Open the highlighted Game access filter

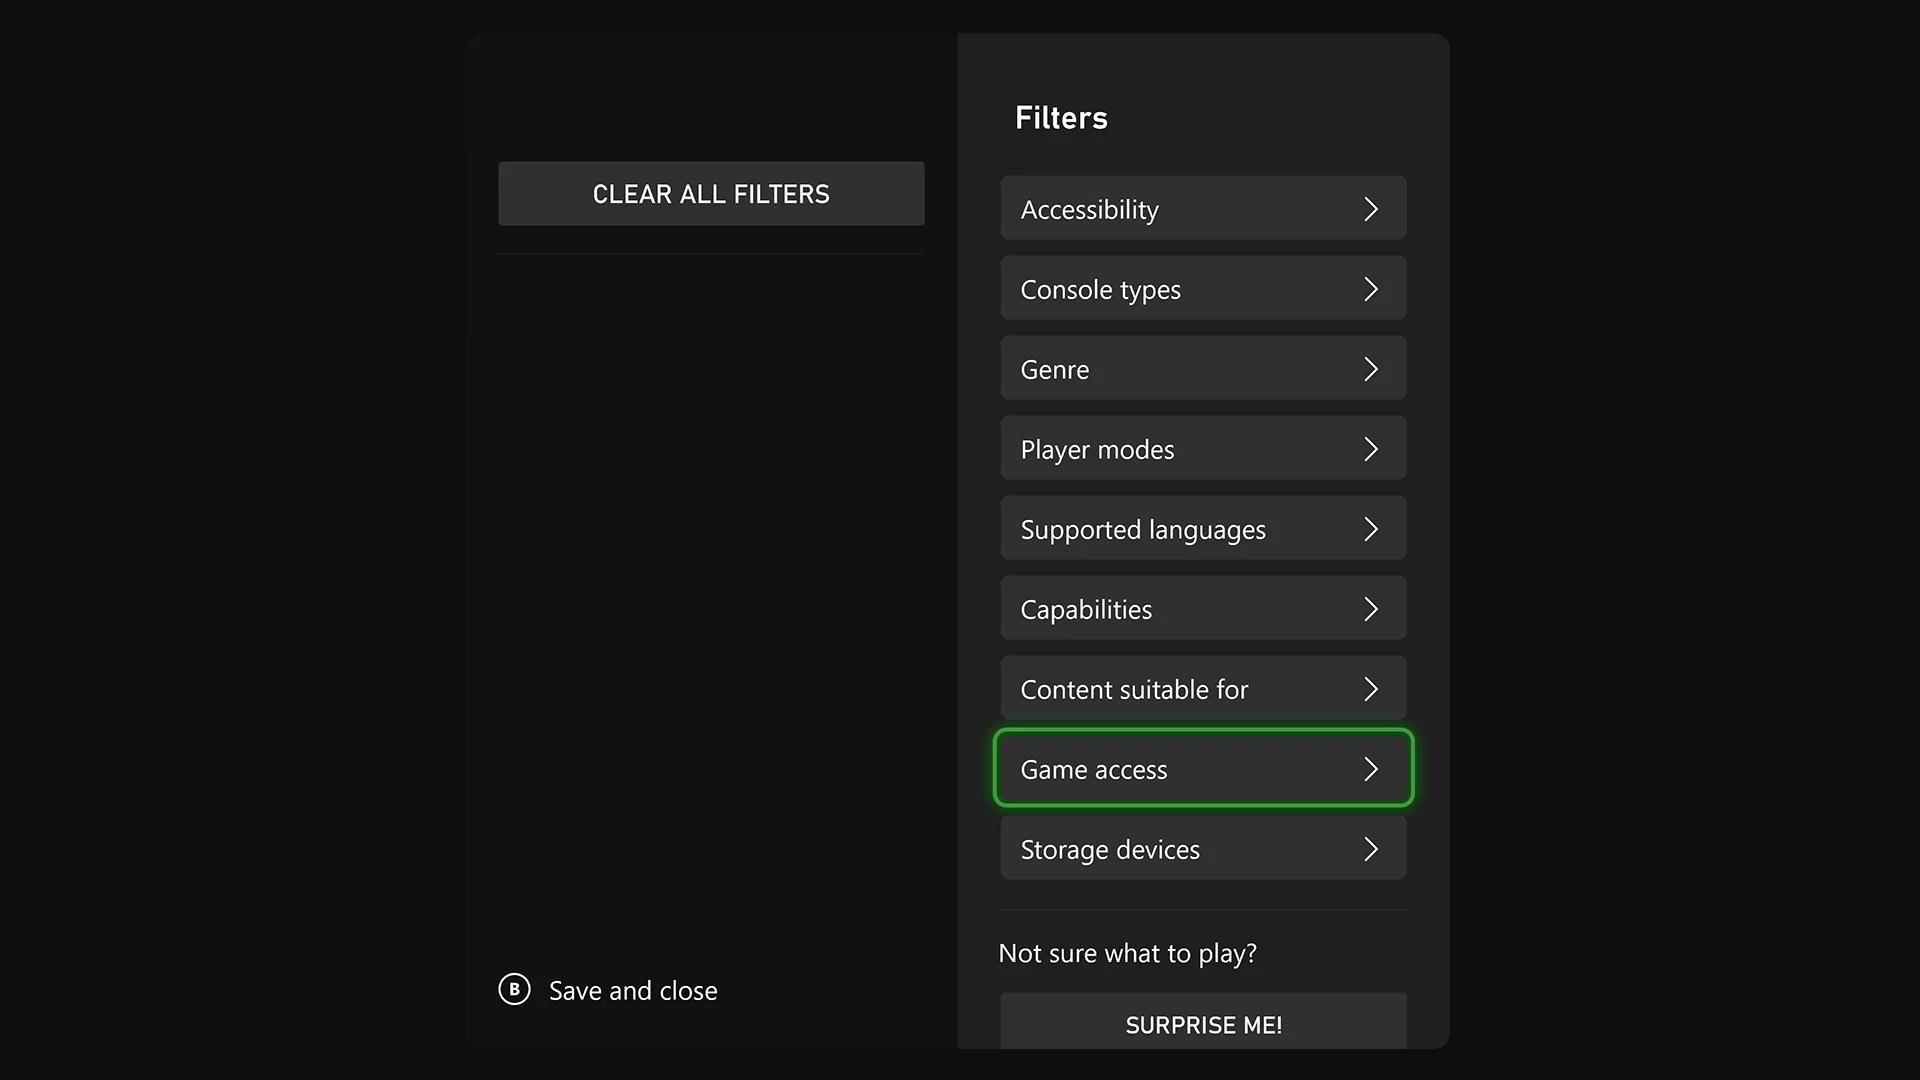coord(1203,768)
